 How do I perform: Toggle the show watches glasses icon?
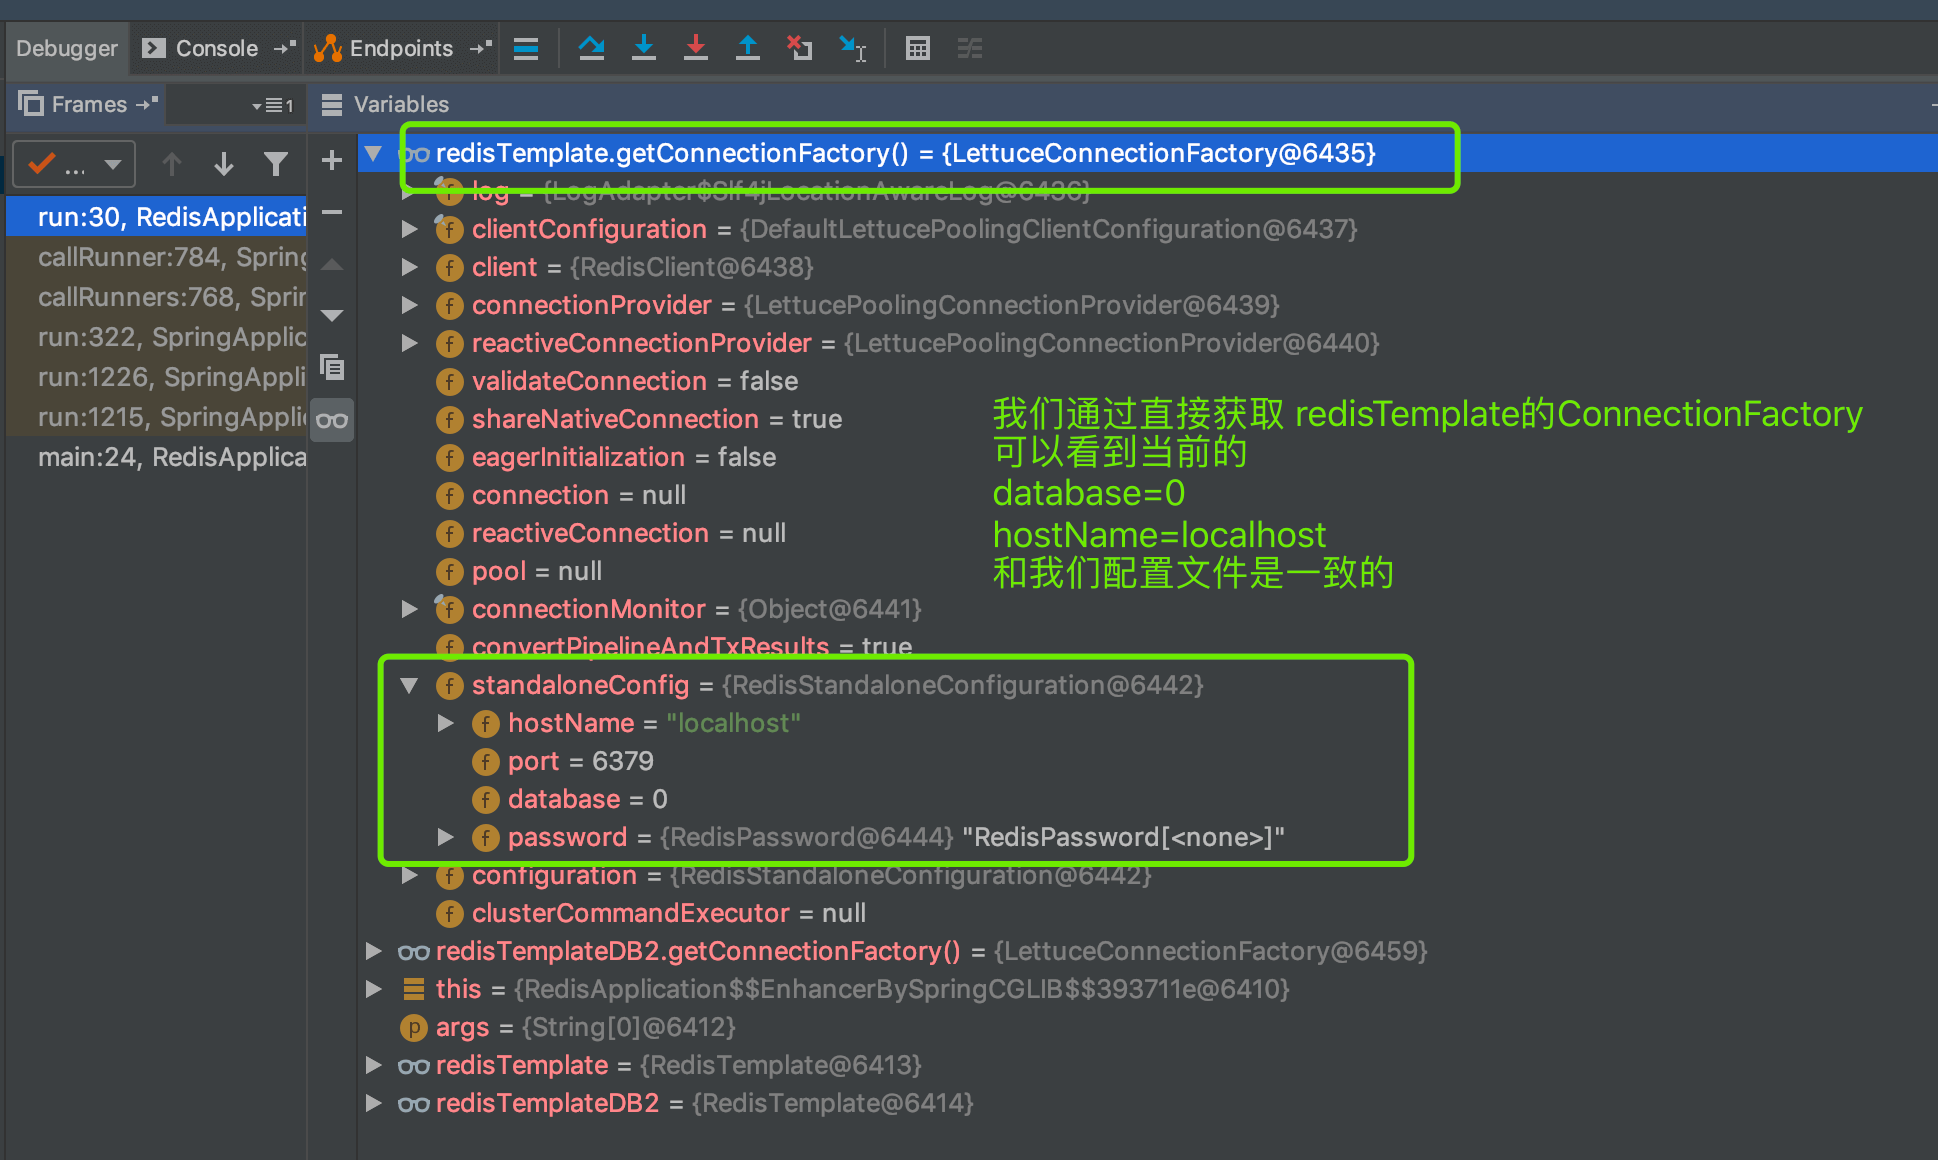tap(332, 420)
